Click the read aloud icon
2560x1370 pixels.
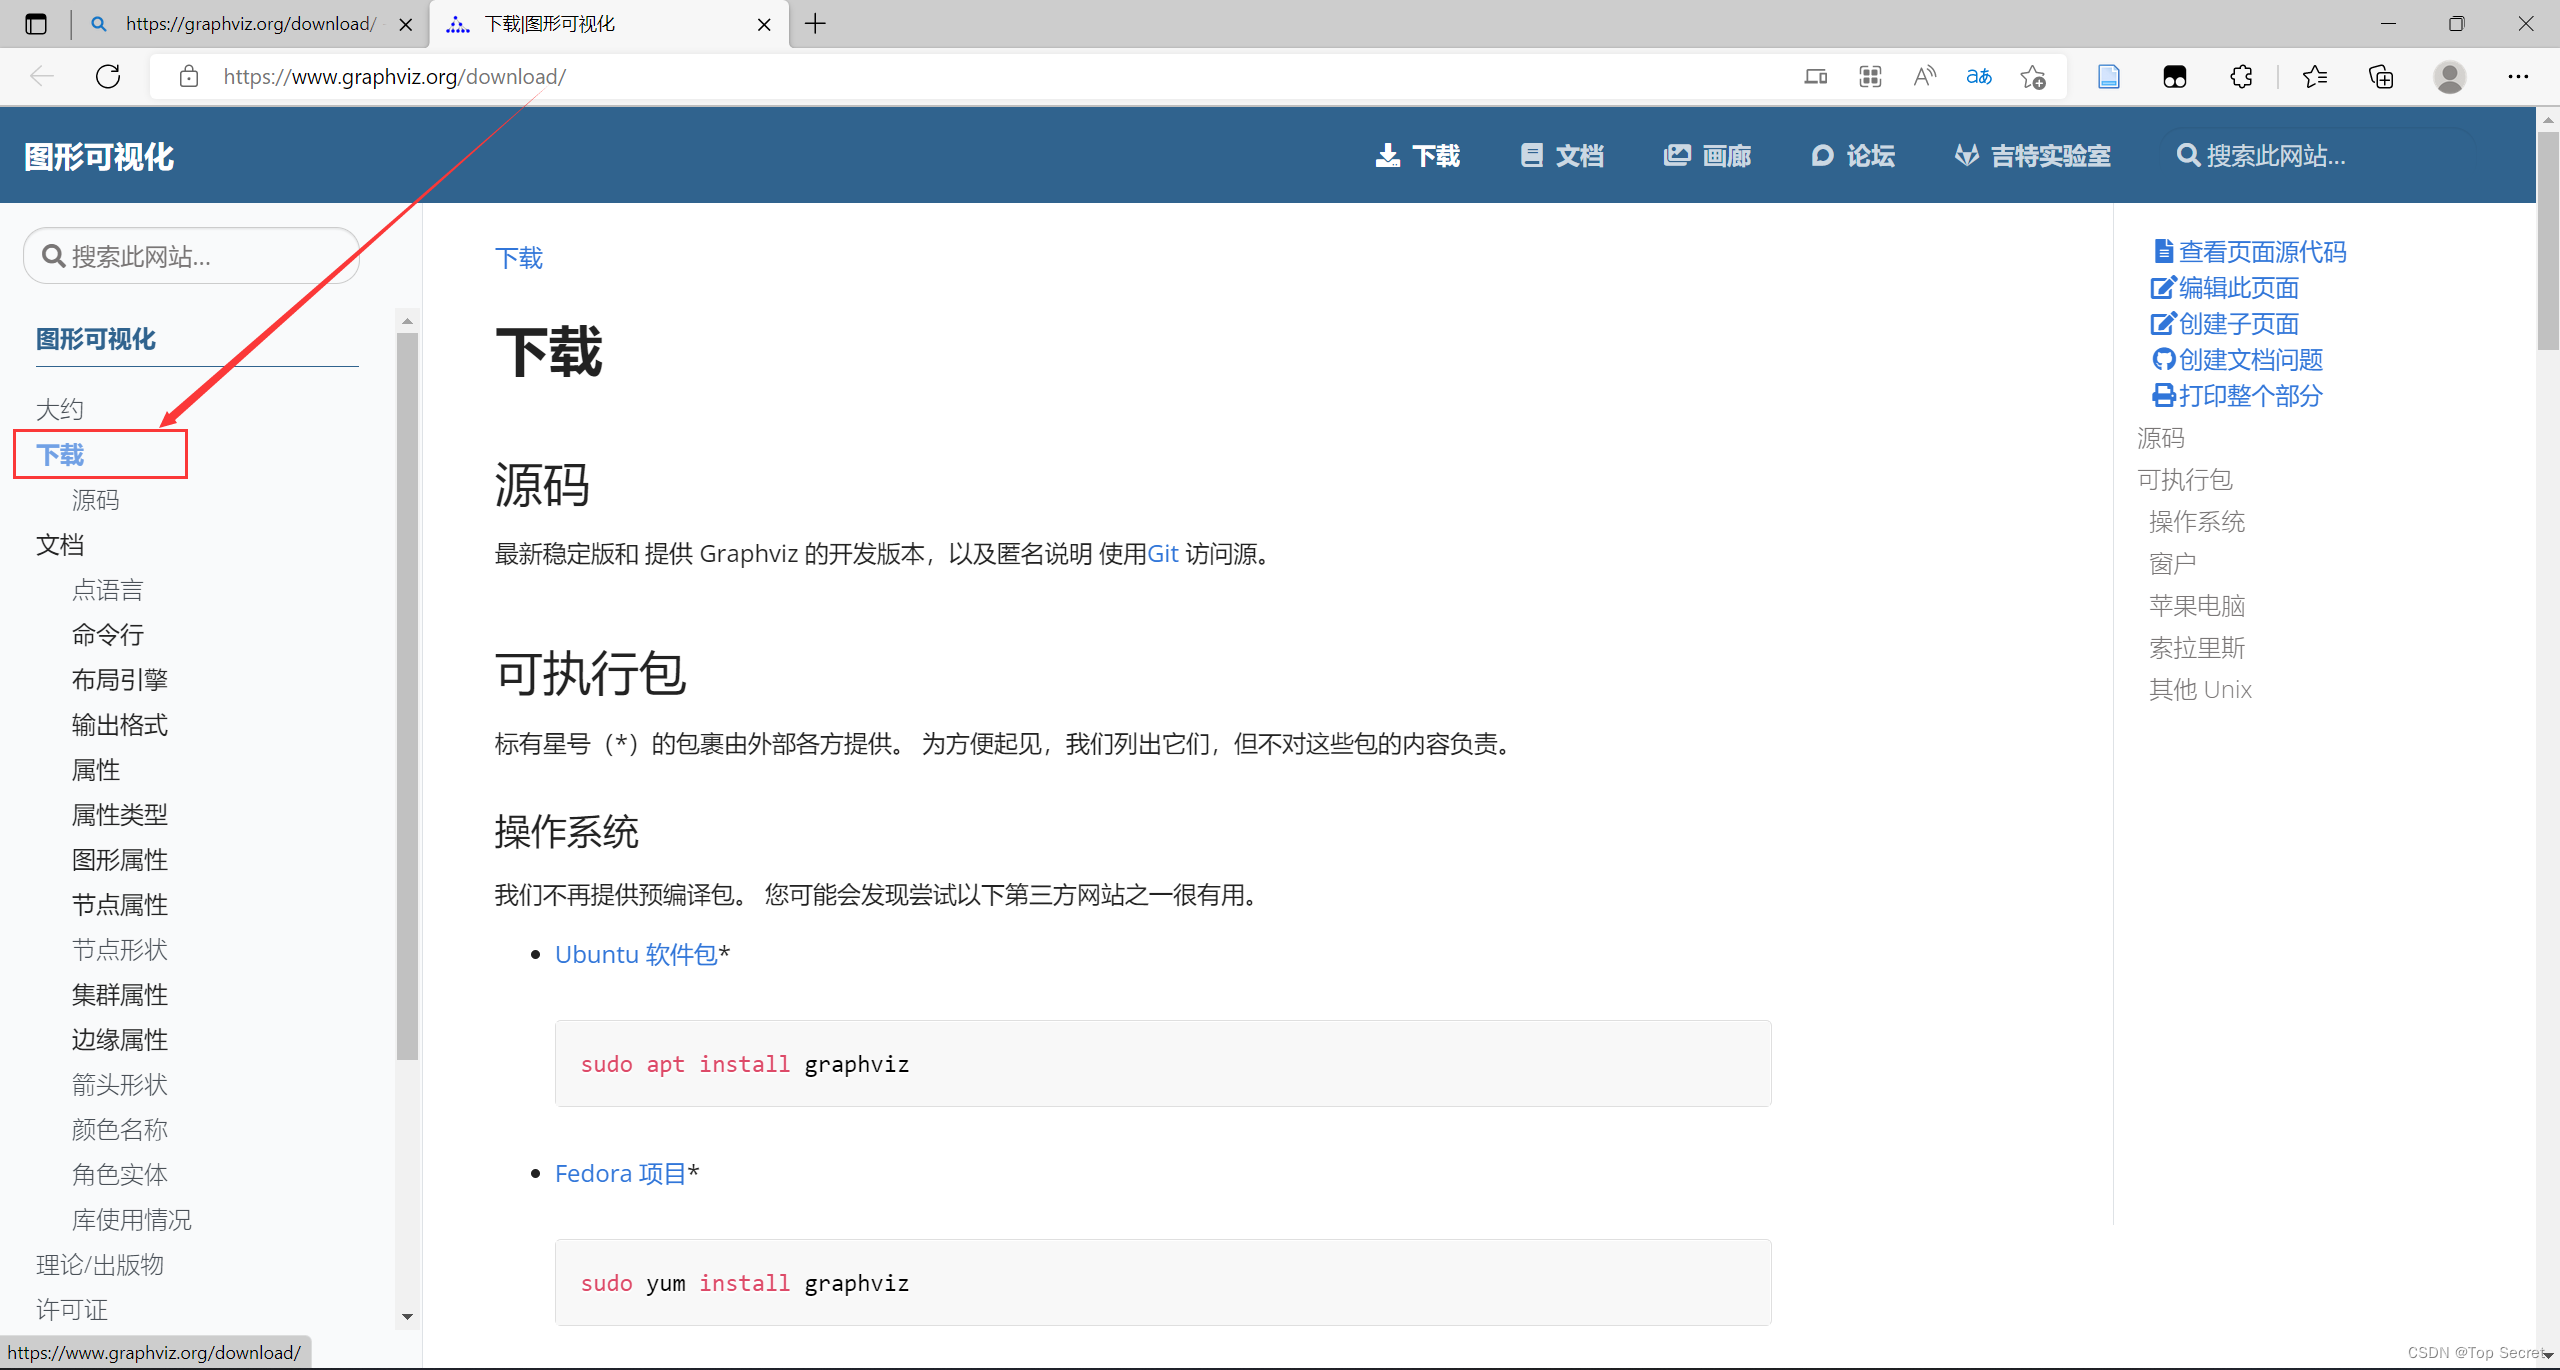[1924, 76]
